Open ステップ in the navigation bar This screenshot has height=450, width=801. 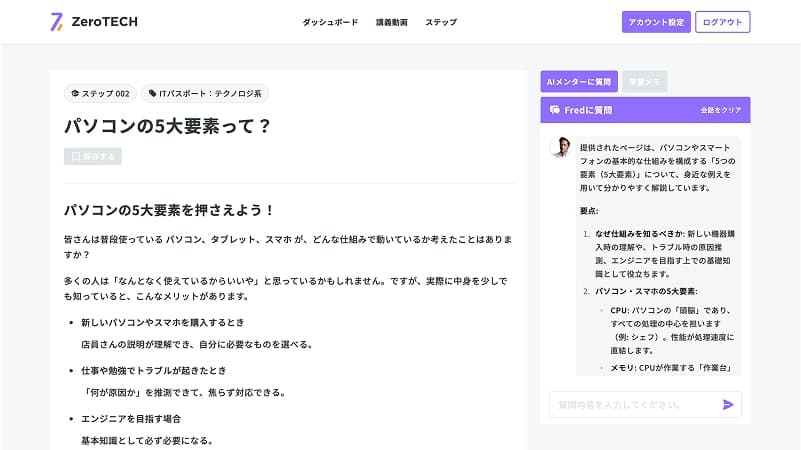441,22
